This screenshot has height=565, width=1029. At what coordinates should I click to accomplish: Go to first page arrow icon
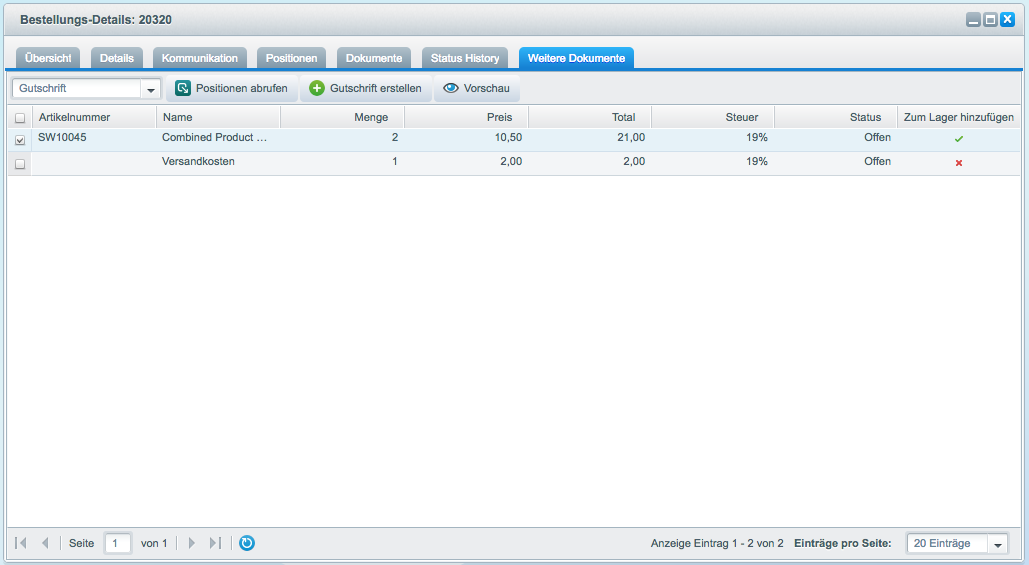tap(21, 543)
